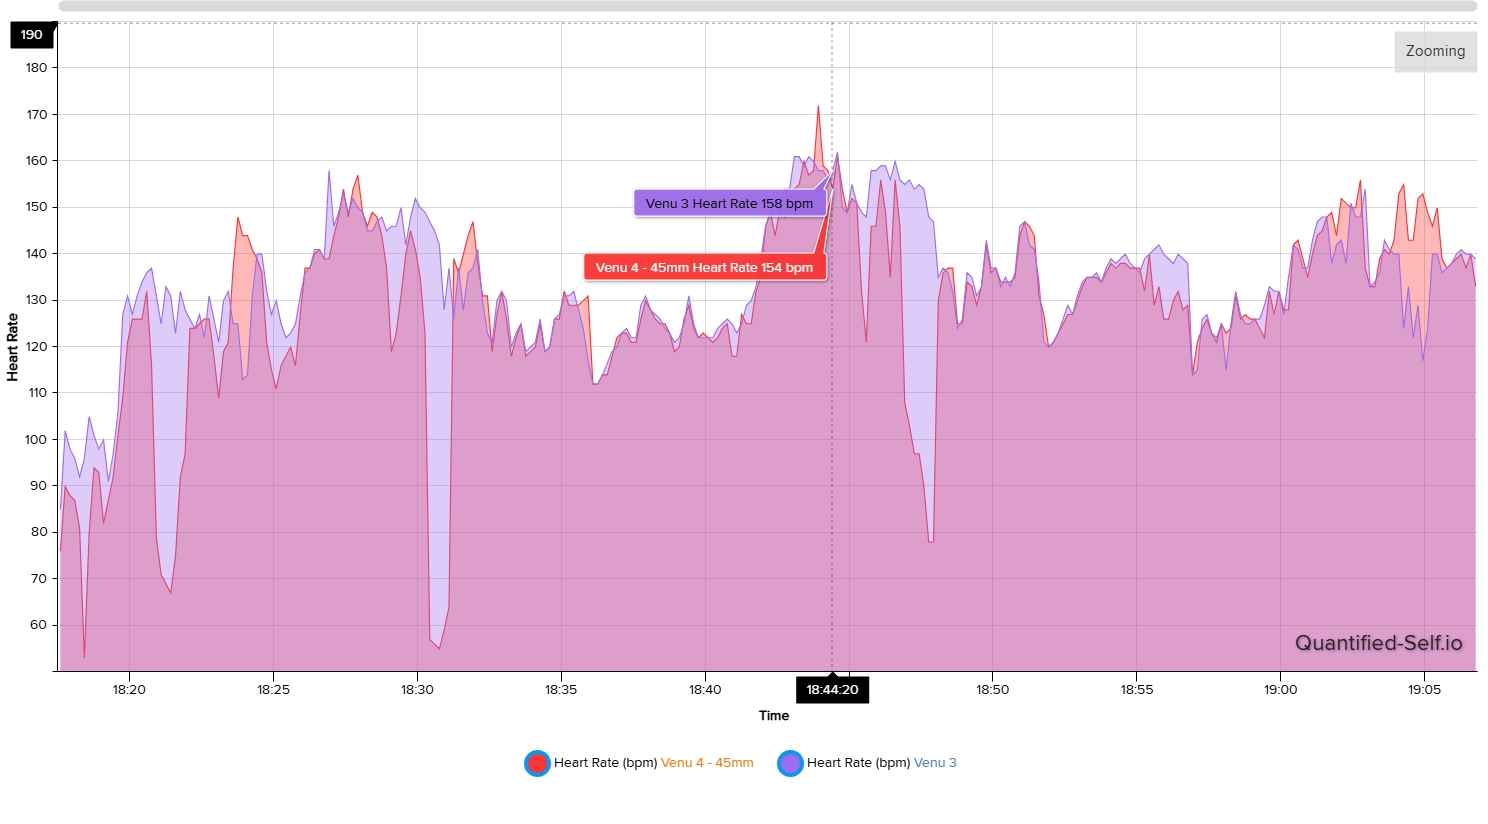Click the 19:00 tick label on time axis

click(1280, 690)
